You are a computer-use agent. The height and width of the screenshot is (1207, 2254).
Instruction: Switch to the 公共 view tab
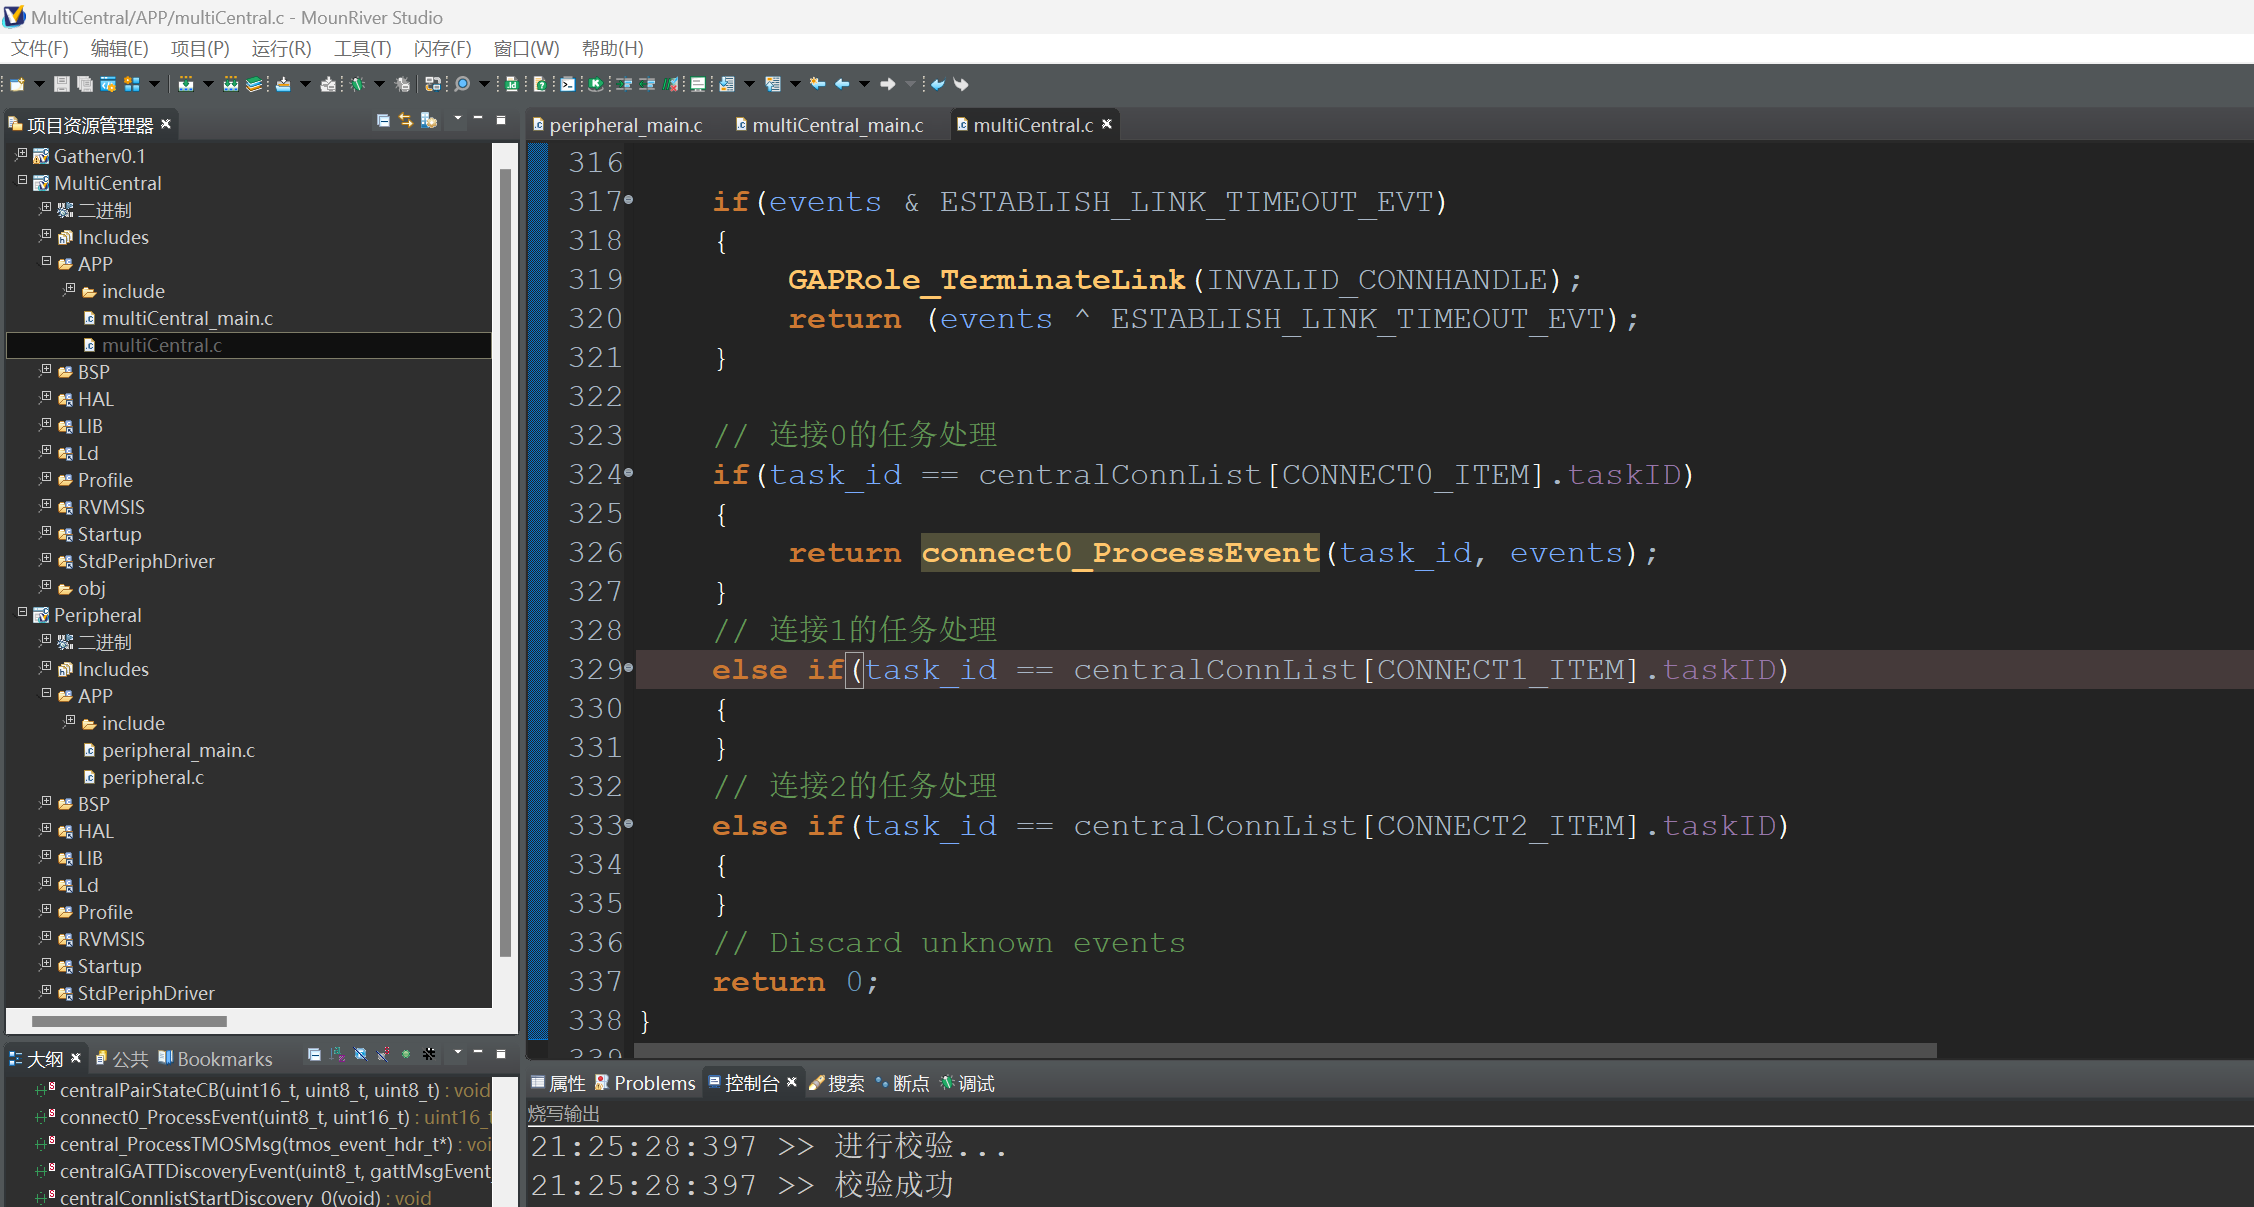(x=122, y=1059)
